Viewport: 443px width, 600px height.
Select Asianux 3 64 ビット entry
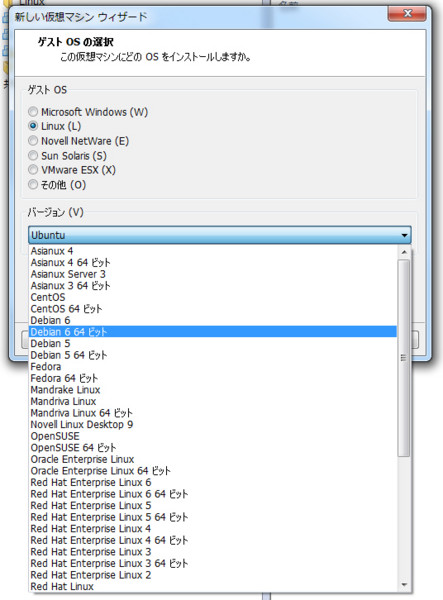pyautogui.click(x=213, y=285)
